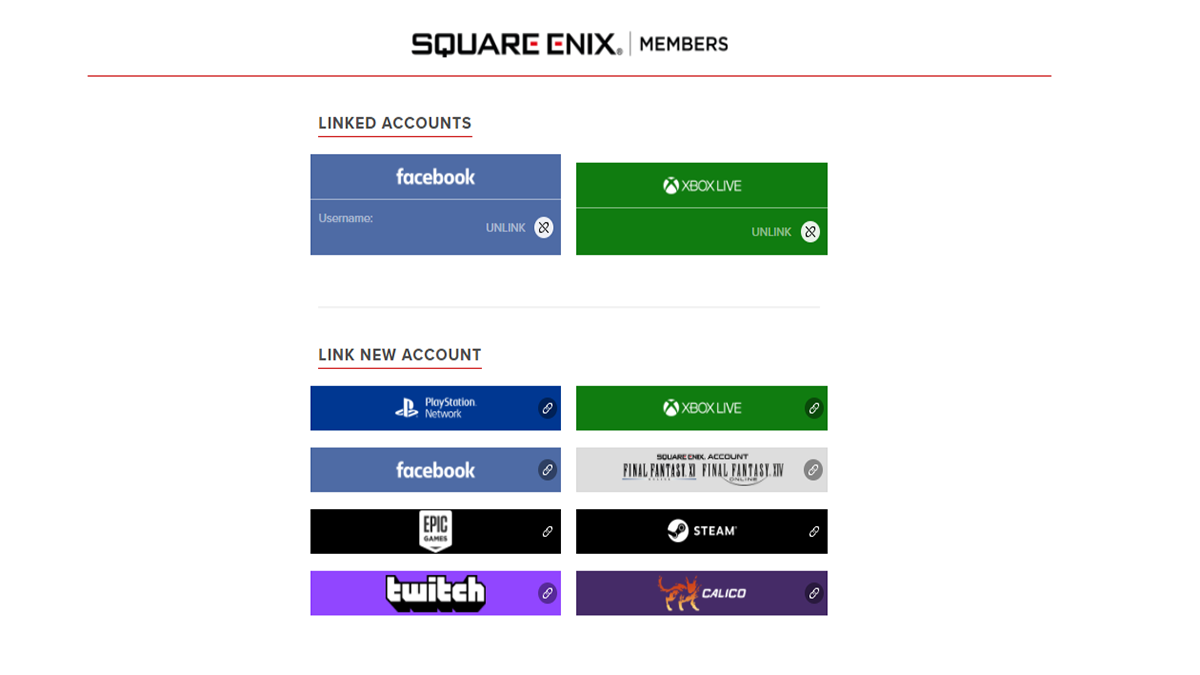Click the link icon on the Square Enix Account banner

813,470
